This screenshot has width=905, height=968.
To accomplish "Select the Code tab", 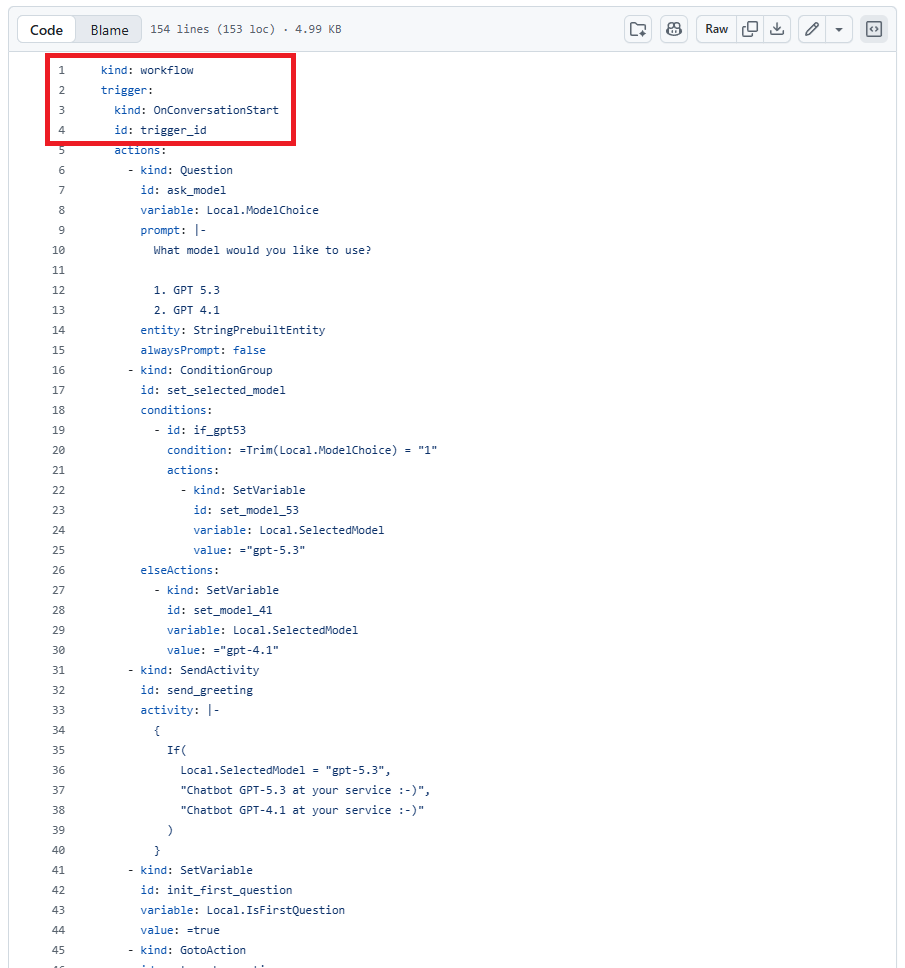I will click(47, 29).
